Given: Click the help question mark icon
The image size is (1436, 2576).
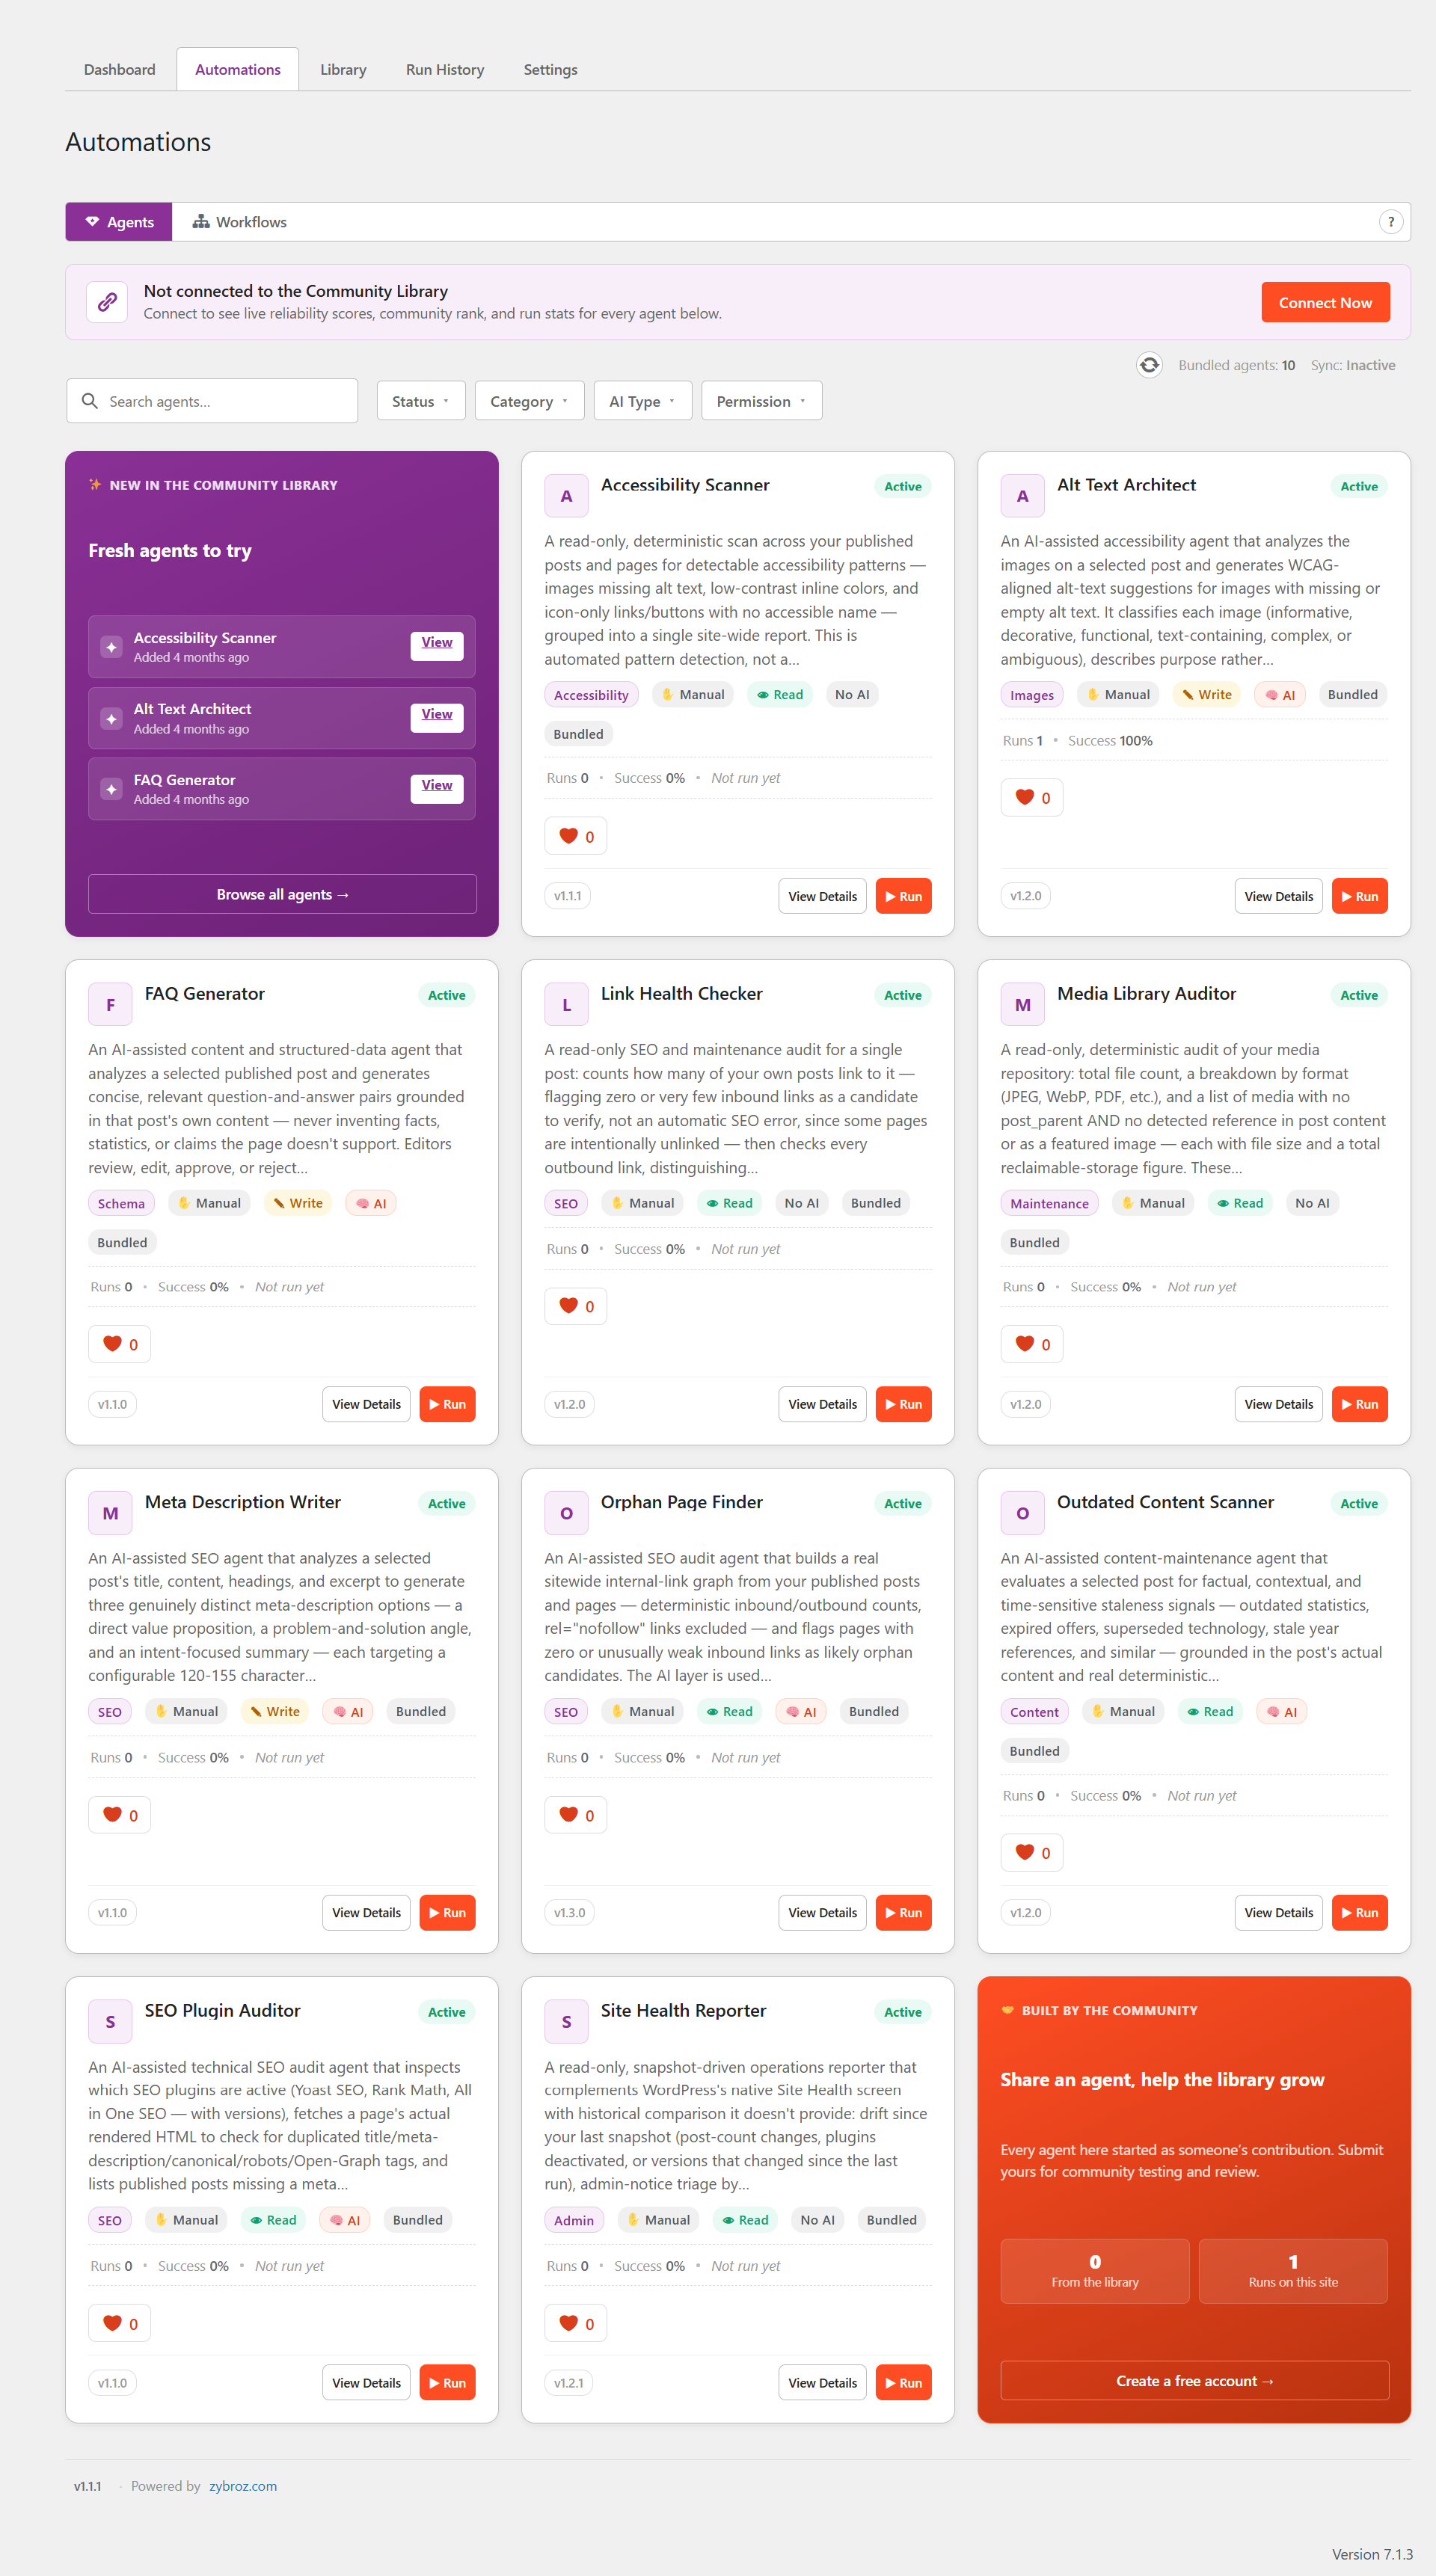Looking at the screenshot, I should coord(1390,222).
